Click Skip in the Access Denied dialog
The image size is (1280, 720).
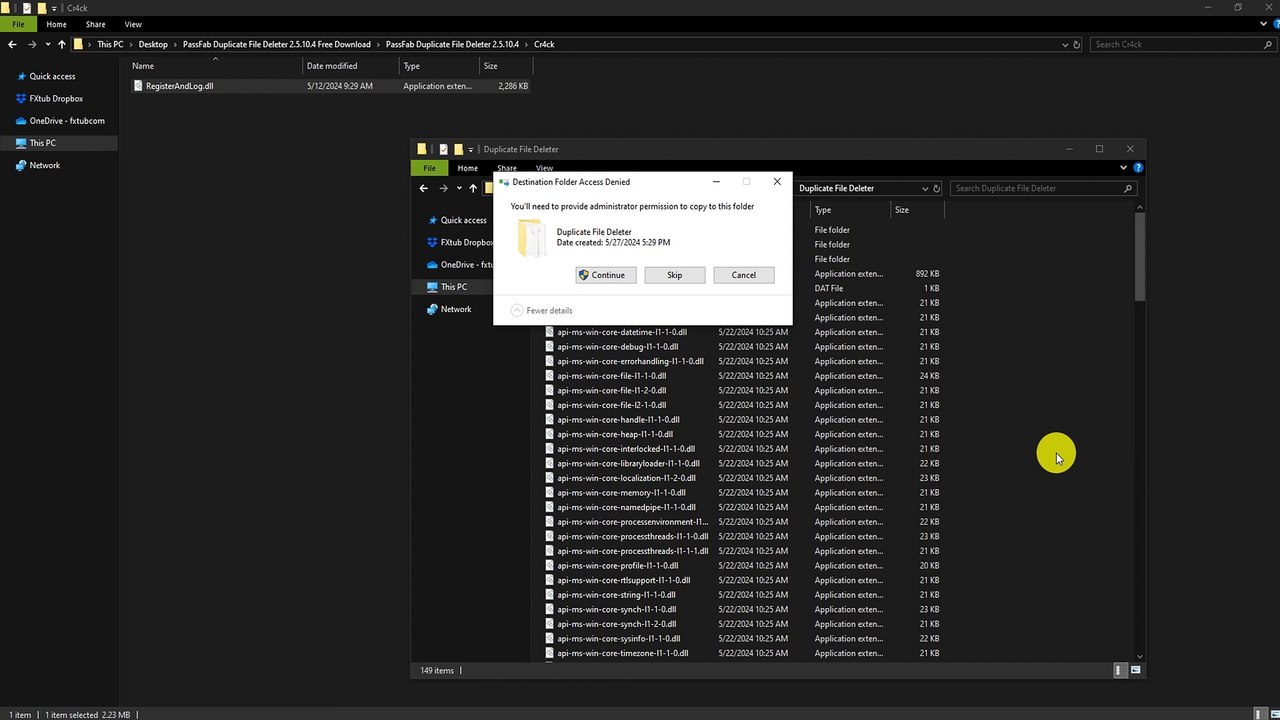[x=675, y=275]
